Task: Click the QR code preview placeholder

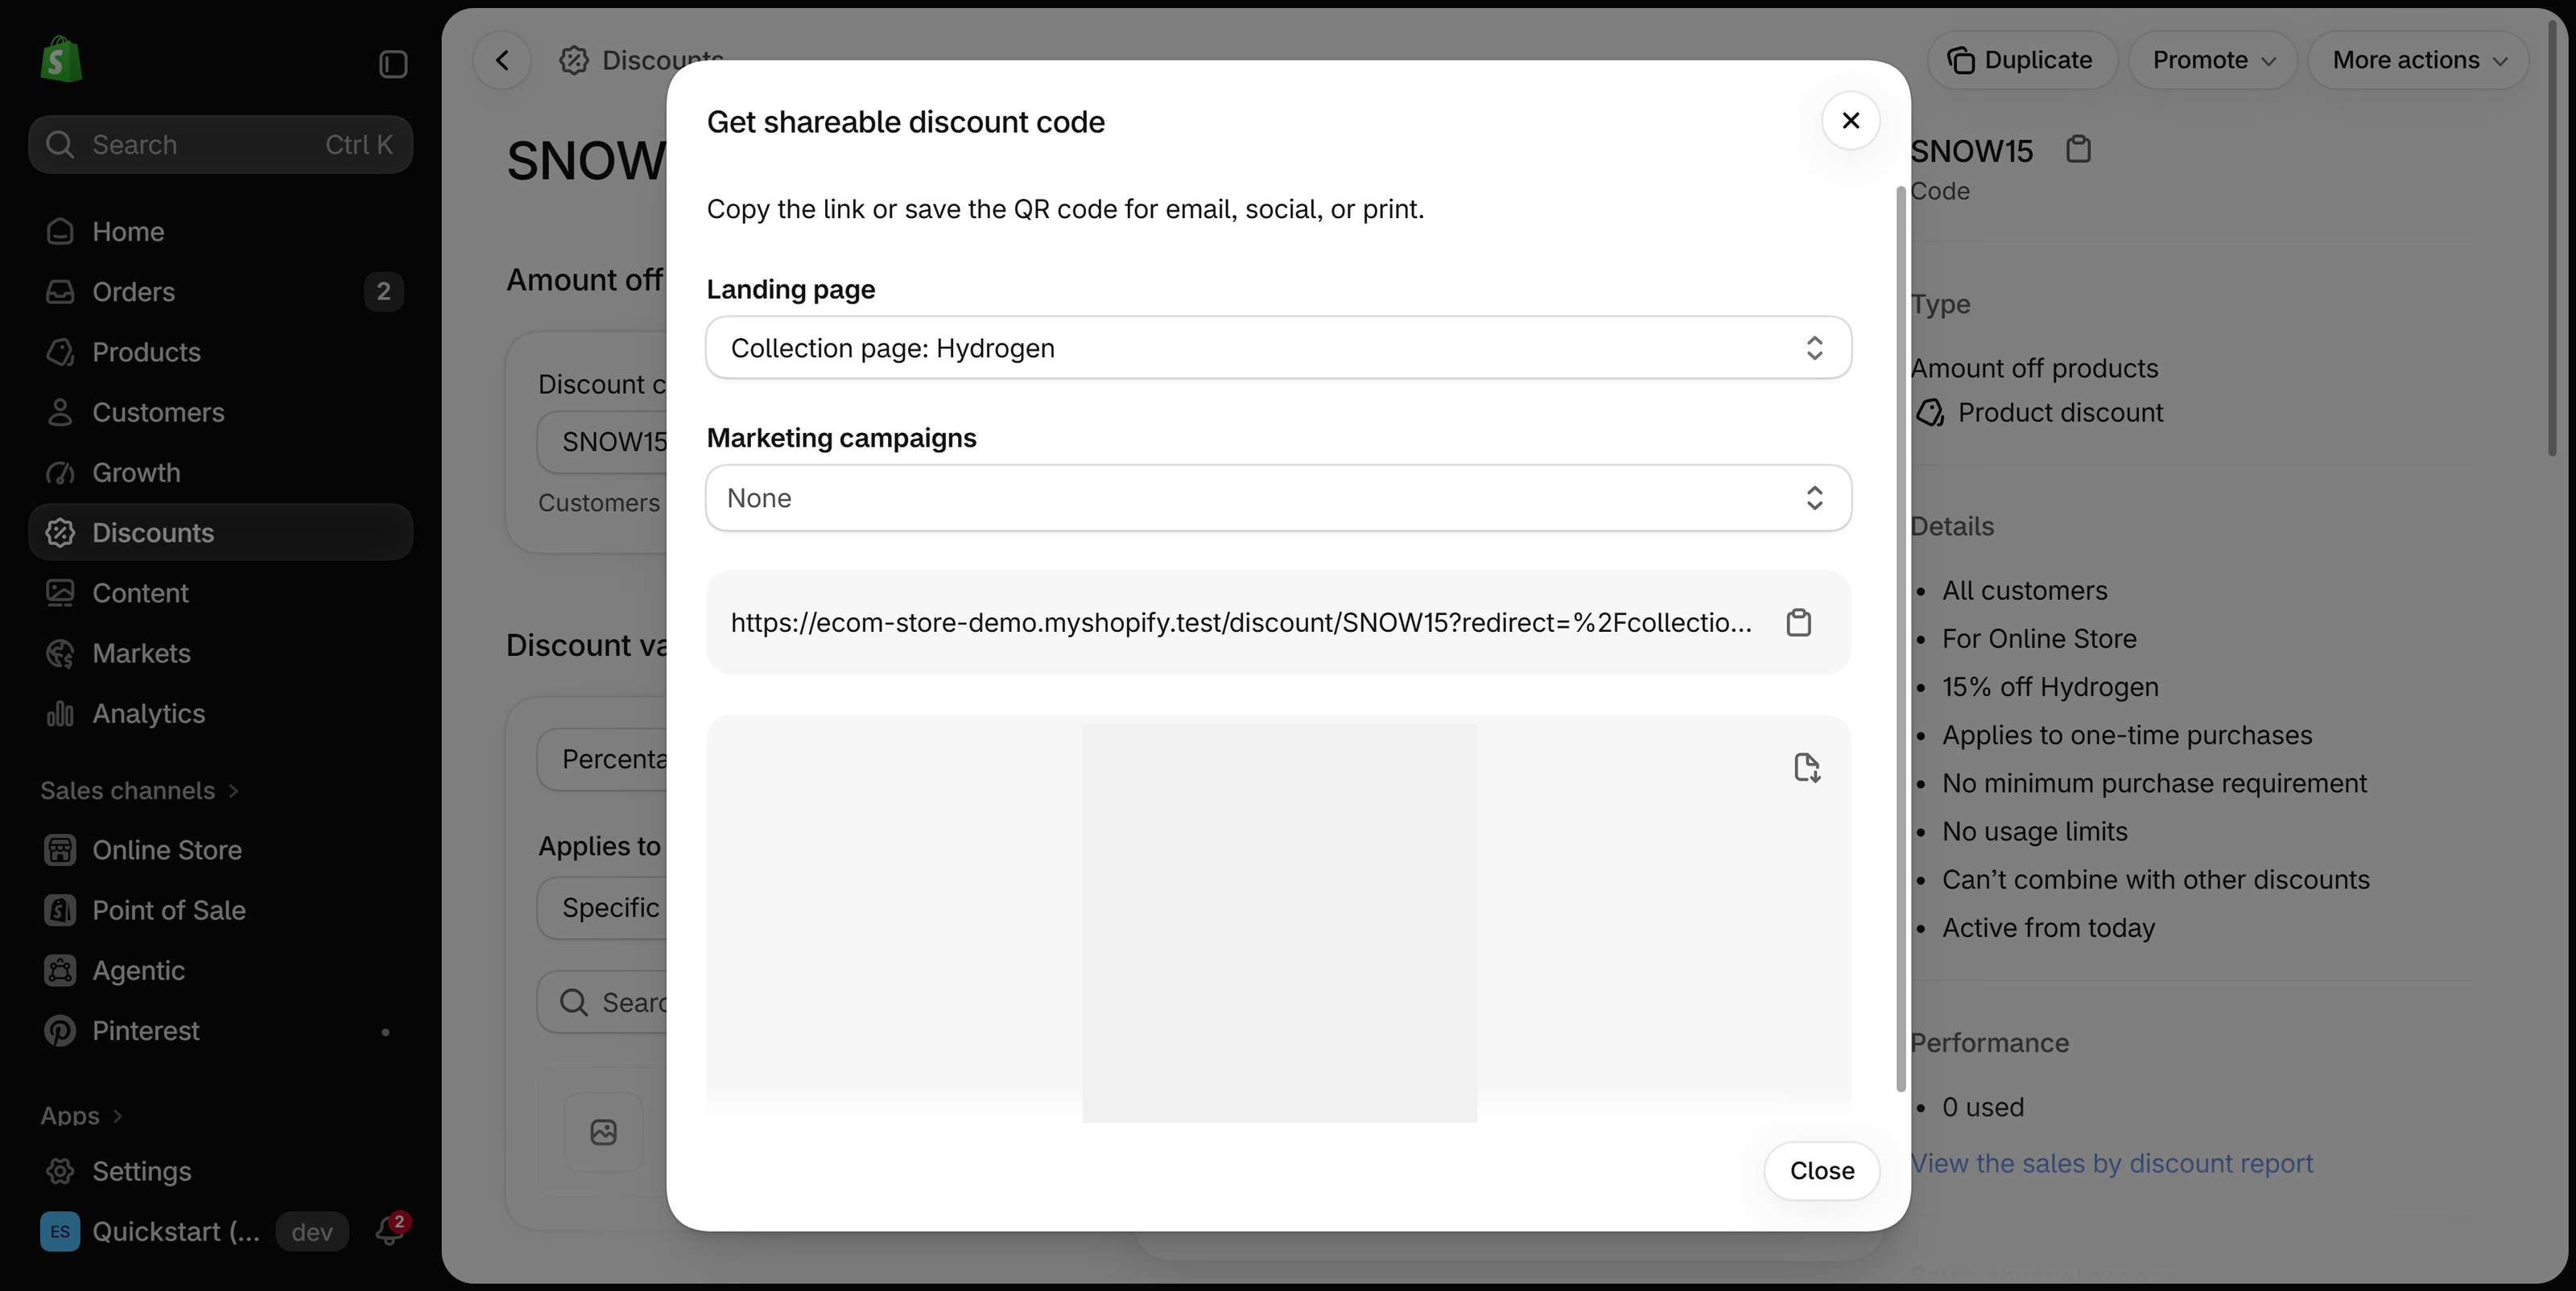Action: click(x=1279, y=923)
